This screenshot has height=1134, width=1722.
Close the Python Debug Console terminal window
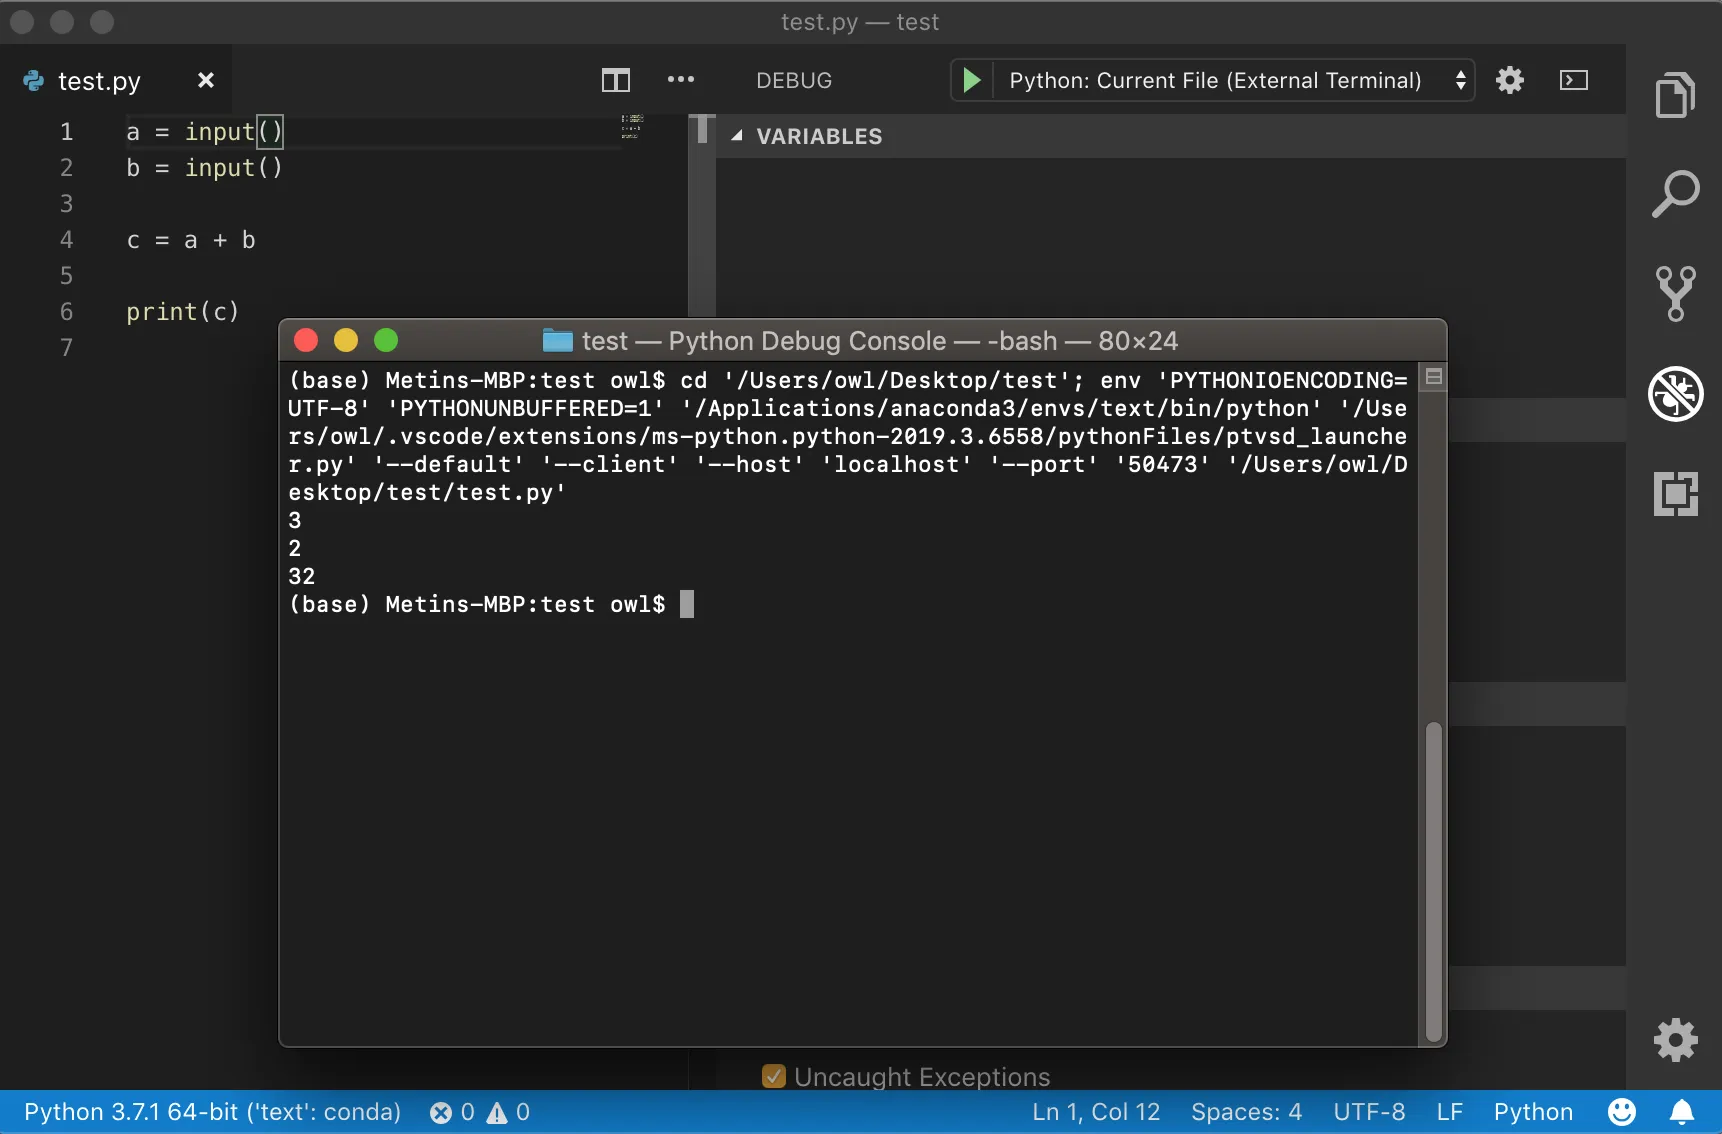(x=306, y=340)
